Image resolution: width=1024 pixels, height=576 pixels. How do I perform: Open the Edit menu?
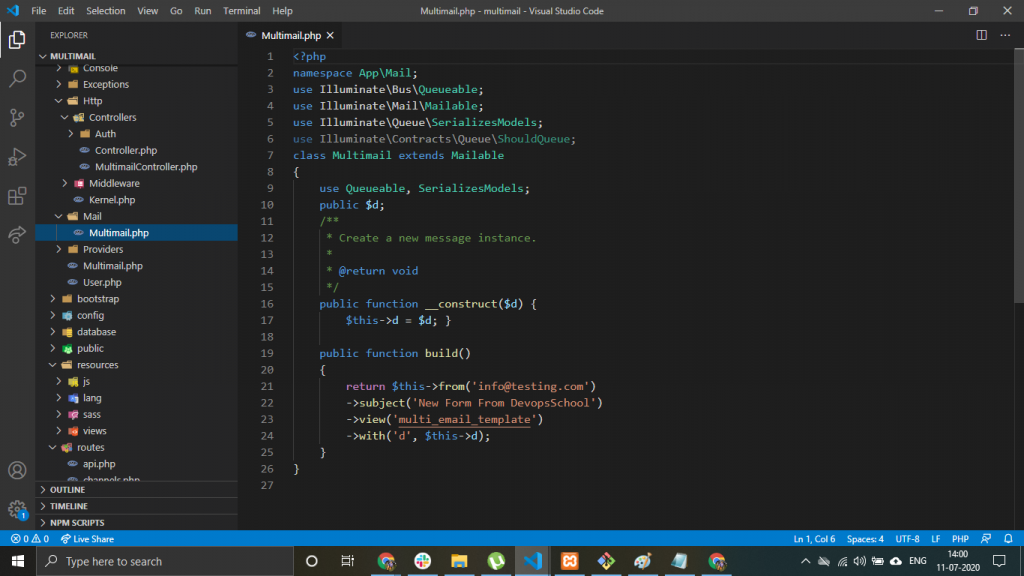[65, 10]
